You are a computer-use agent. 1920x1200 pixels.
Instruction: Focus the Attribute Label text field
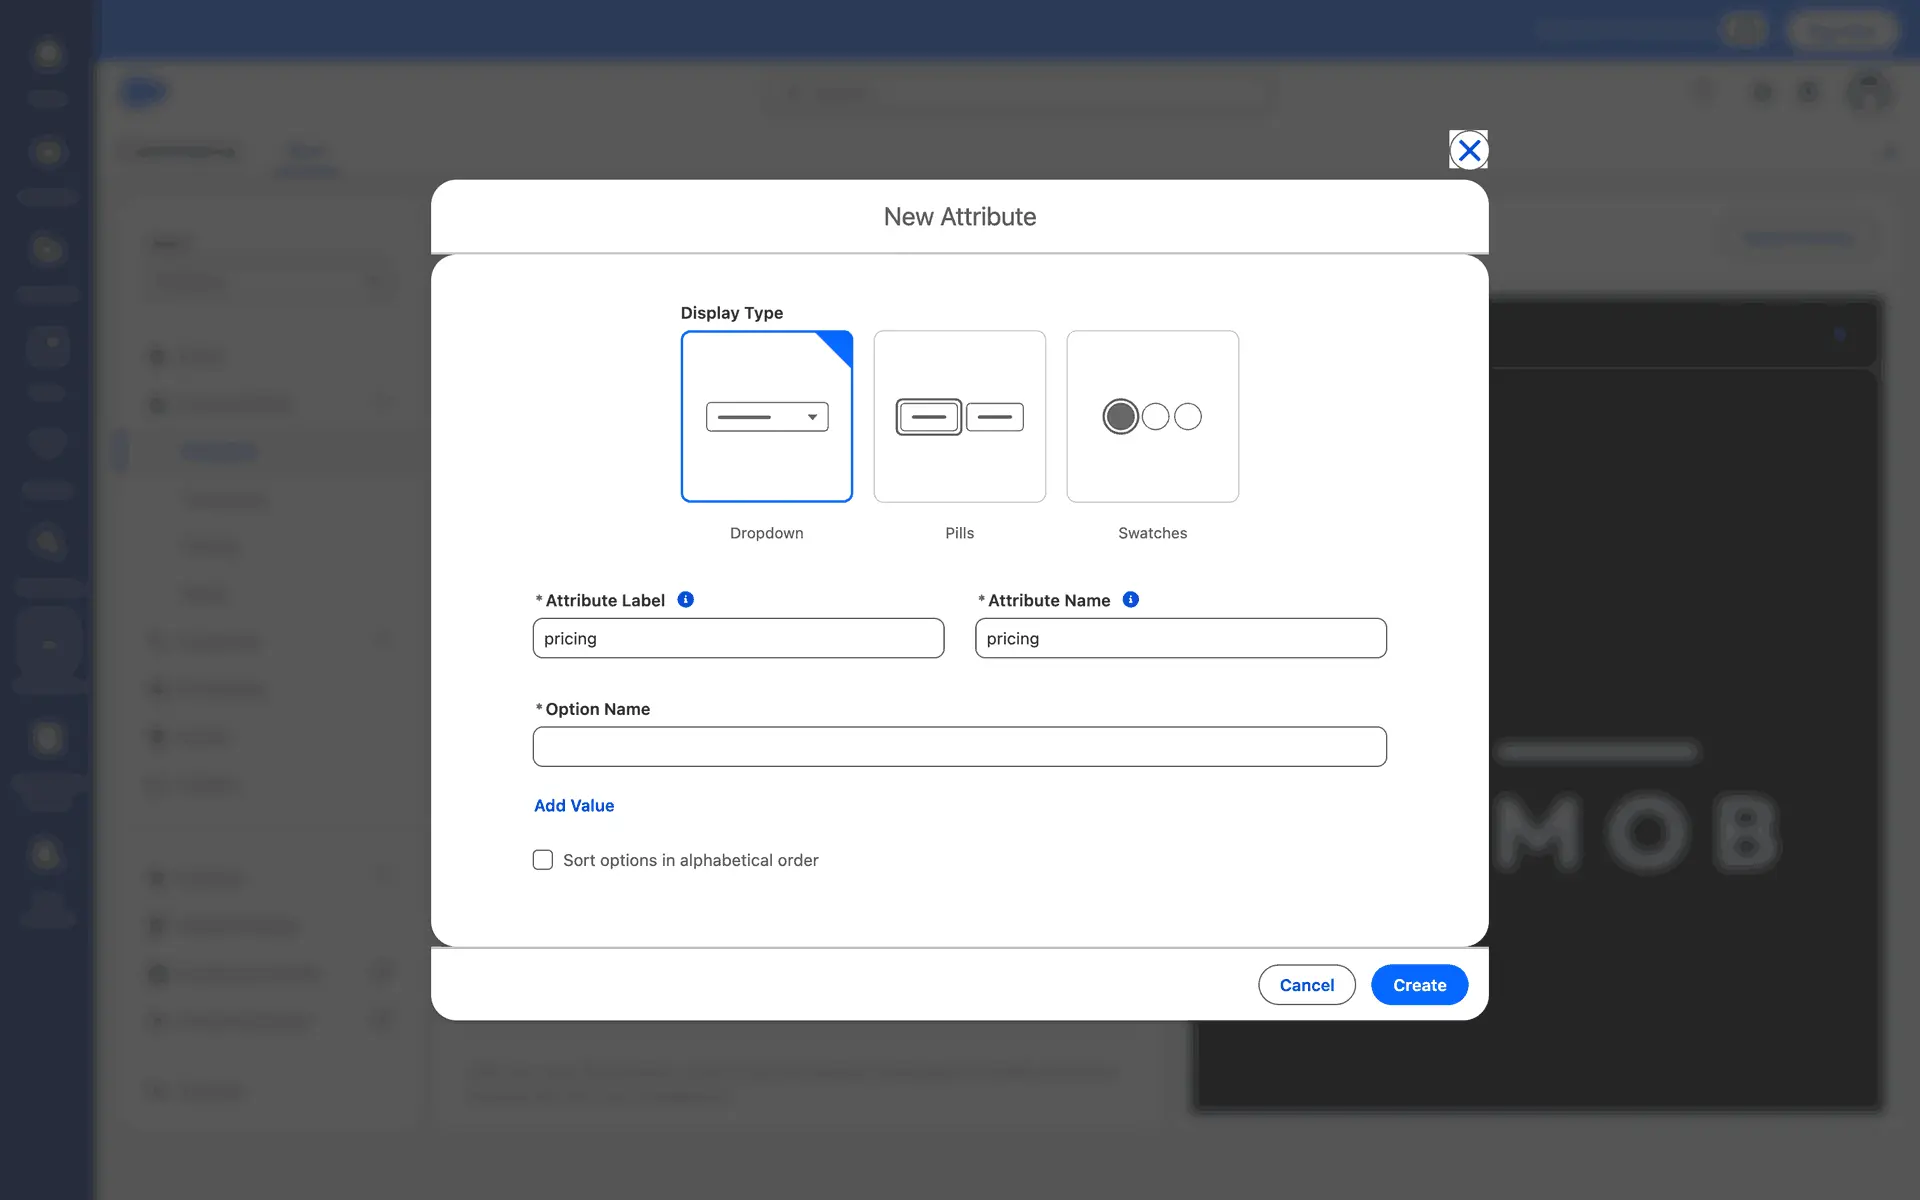click(738, 638)
